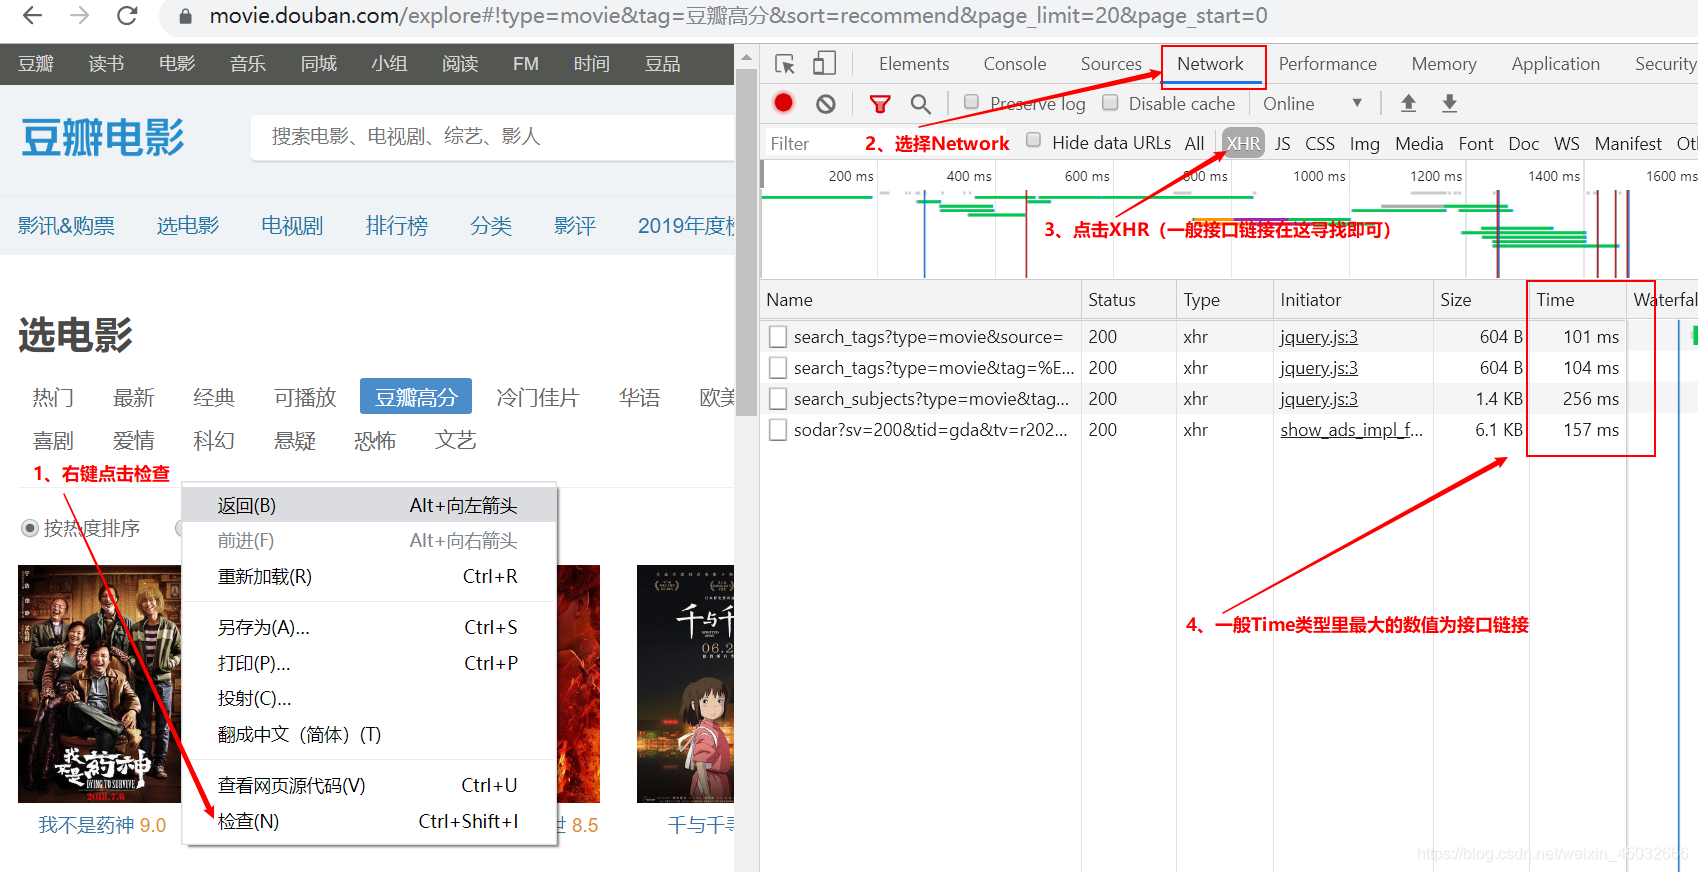Viewport: 1698px width, 872px height.
Task: Select the 按热度排序 radio button
Action: coord(30,528)
